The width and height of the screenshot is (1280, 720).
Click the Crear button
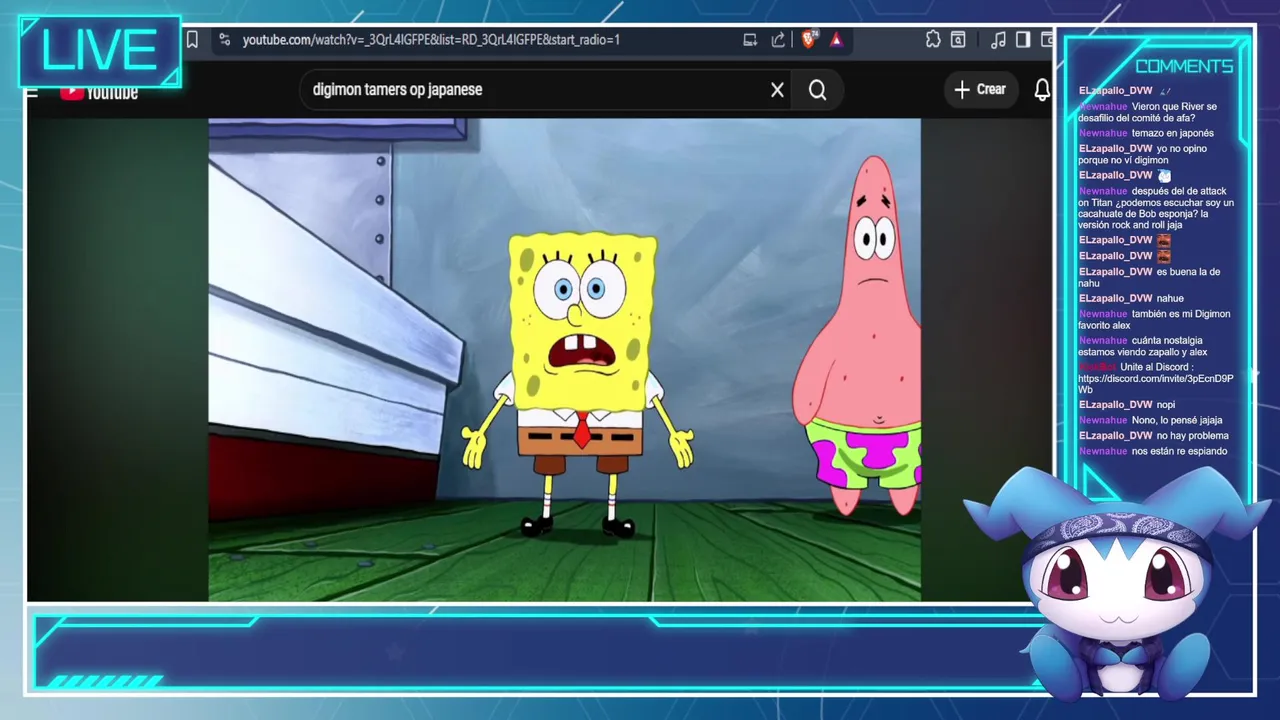click(x=980, y=90)
